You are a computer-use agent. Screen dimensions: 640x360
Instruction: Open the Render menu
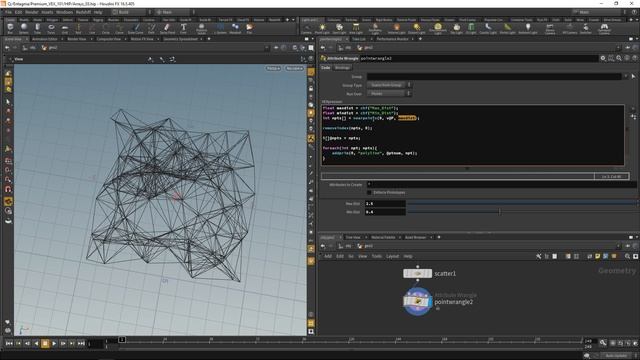[32, 12]
